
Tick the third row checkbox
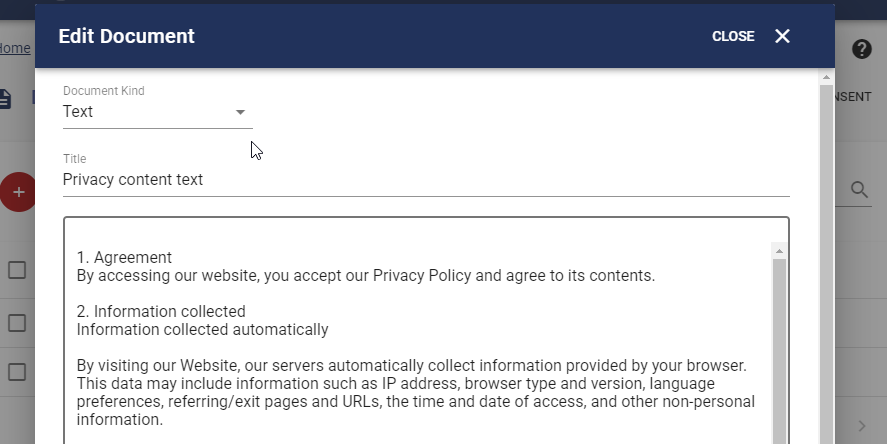tap(17, 372)
